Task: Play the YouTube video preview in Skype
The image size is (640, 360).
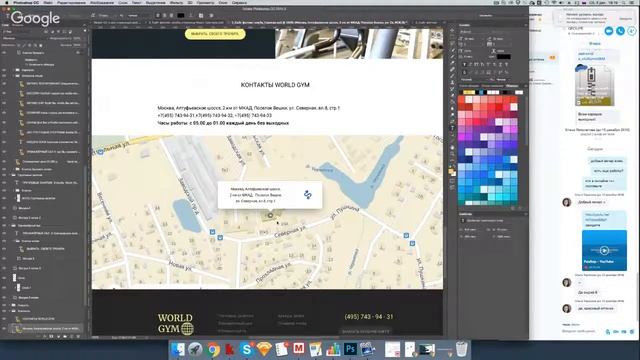Action: point(604,250)
